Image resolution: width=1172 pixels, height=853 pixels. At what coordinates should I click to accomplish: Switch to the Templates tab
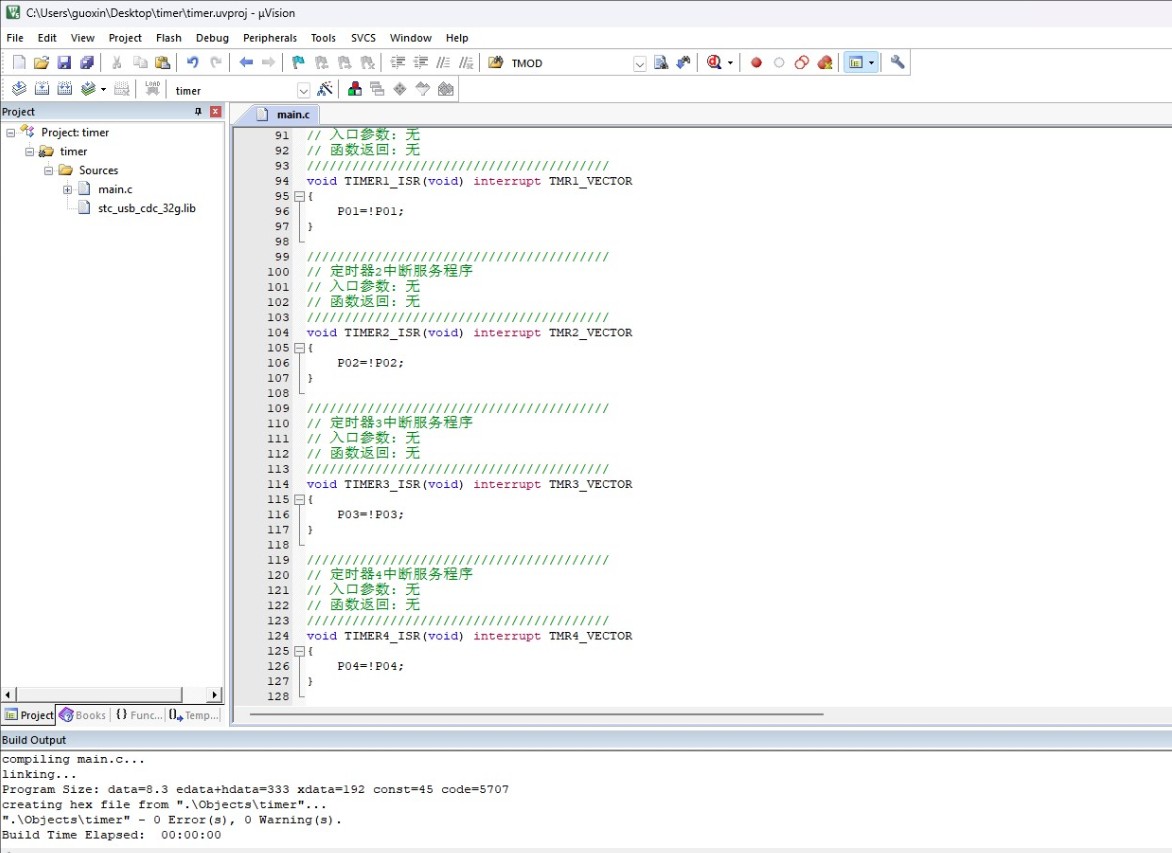(194, 715)
